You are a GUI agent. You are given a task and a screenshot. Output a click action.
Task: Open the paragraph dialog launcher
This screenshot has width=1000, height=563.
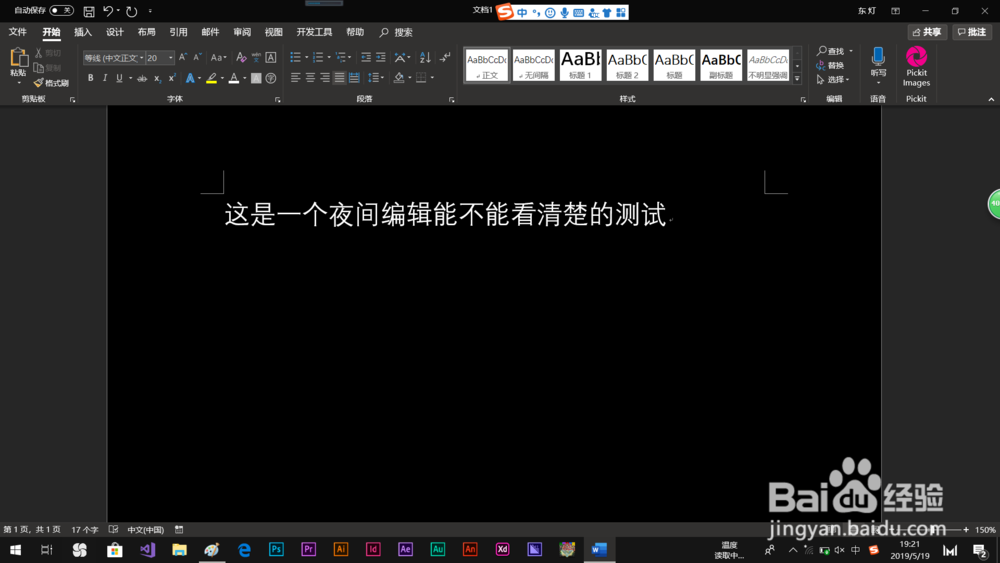[x=452, y=99]
